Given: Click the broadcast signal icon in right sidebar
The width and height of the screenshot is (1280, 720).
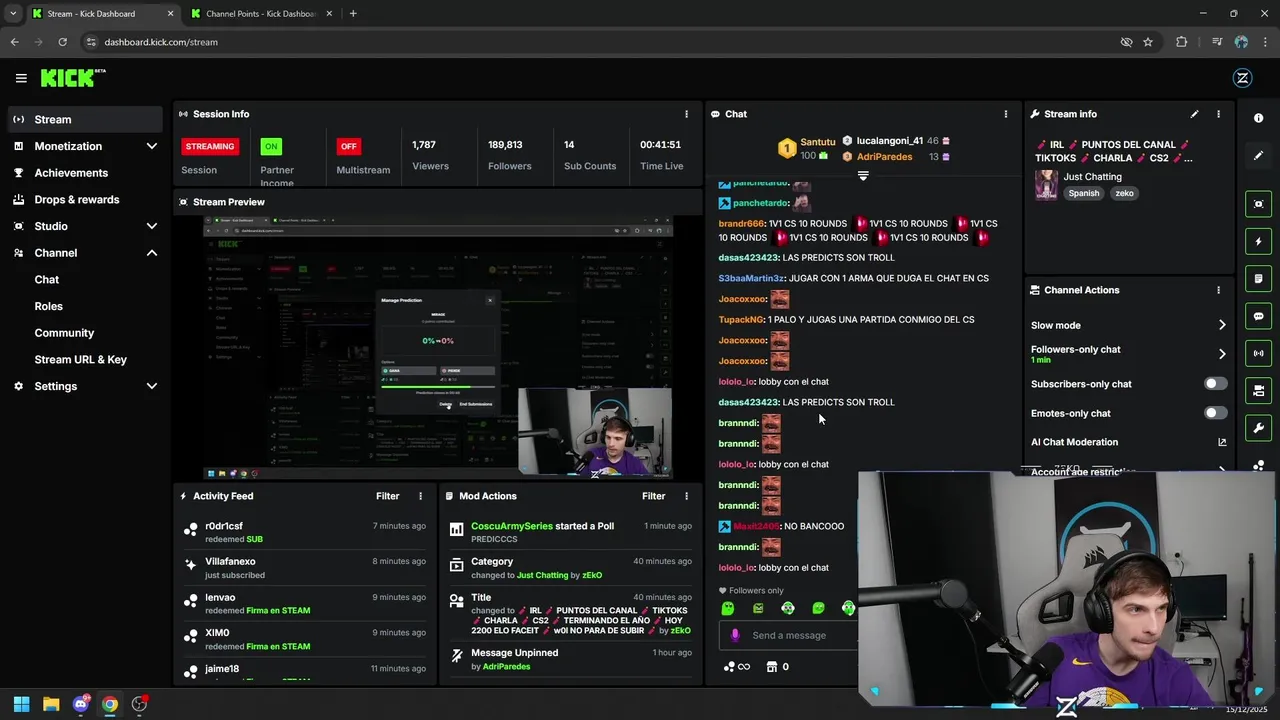Looking at the screenshot, I should coord(1259,353).
